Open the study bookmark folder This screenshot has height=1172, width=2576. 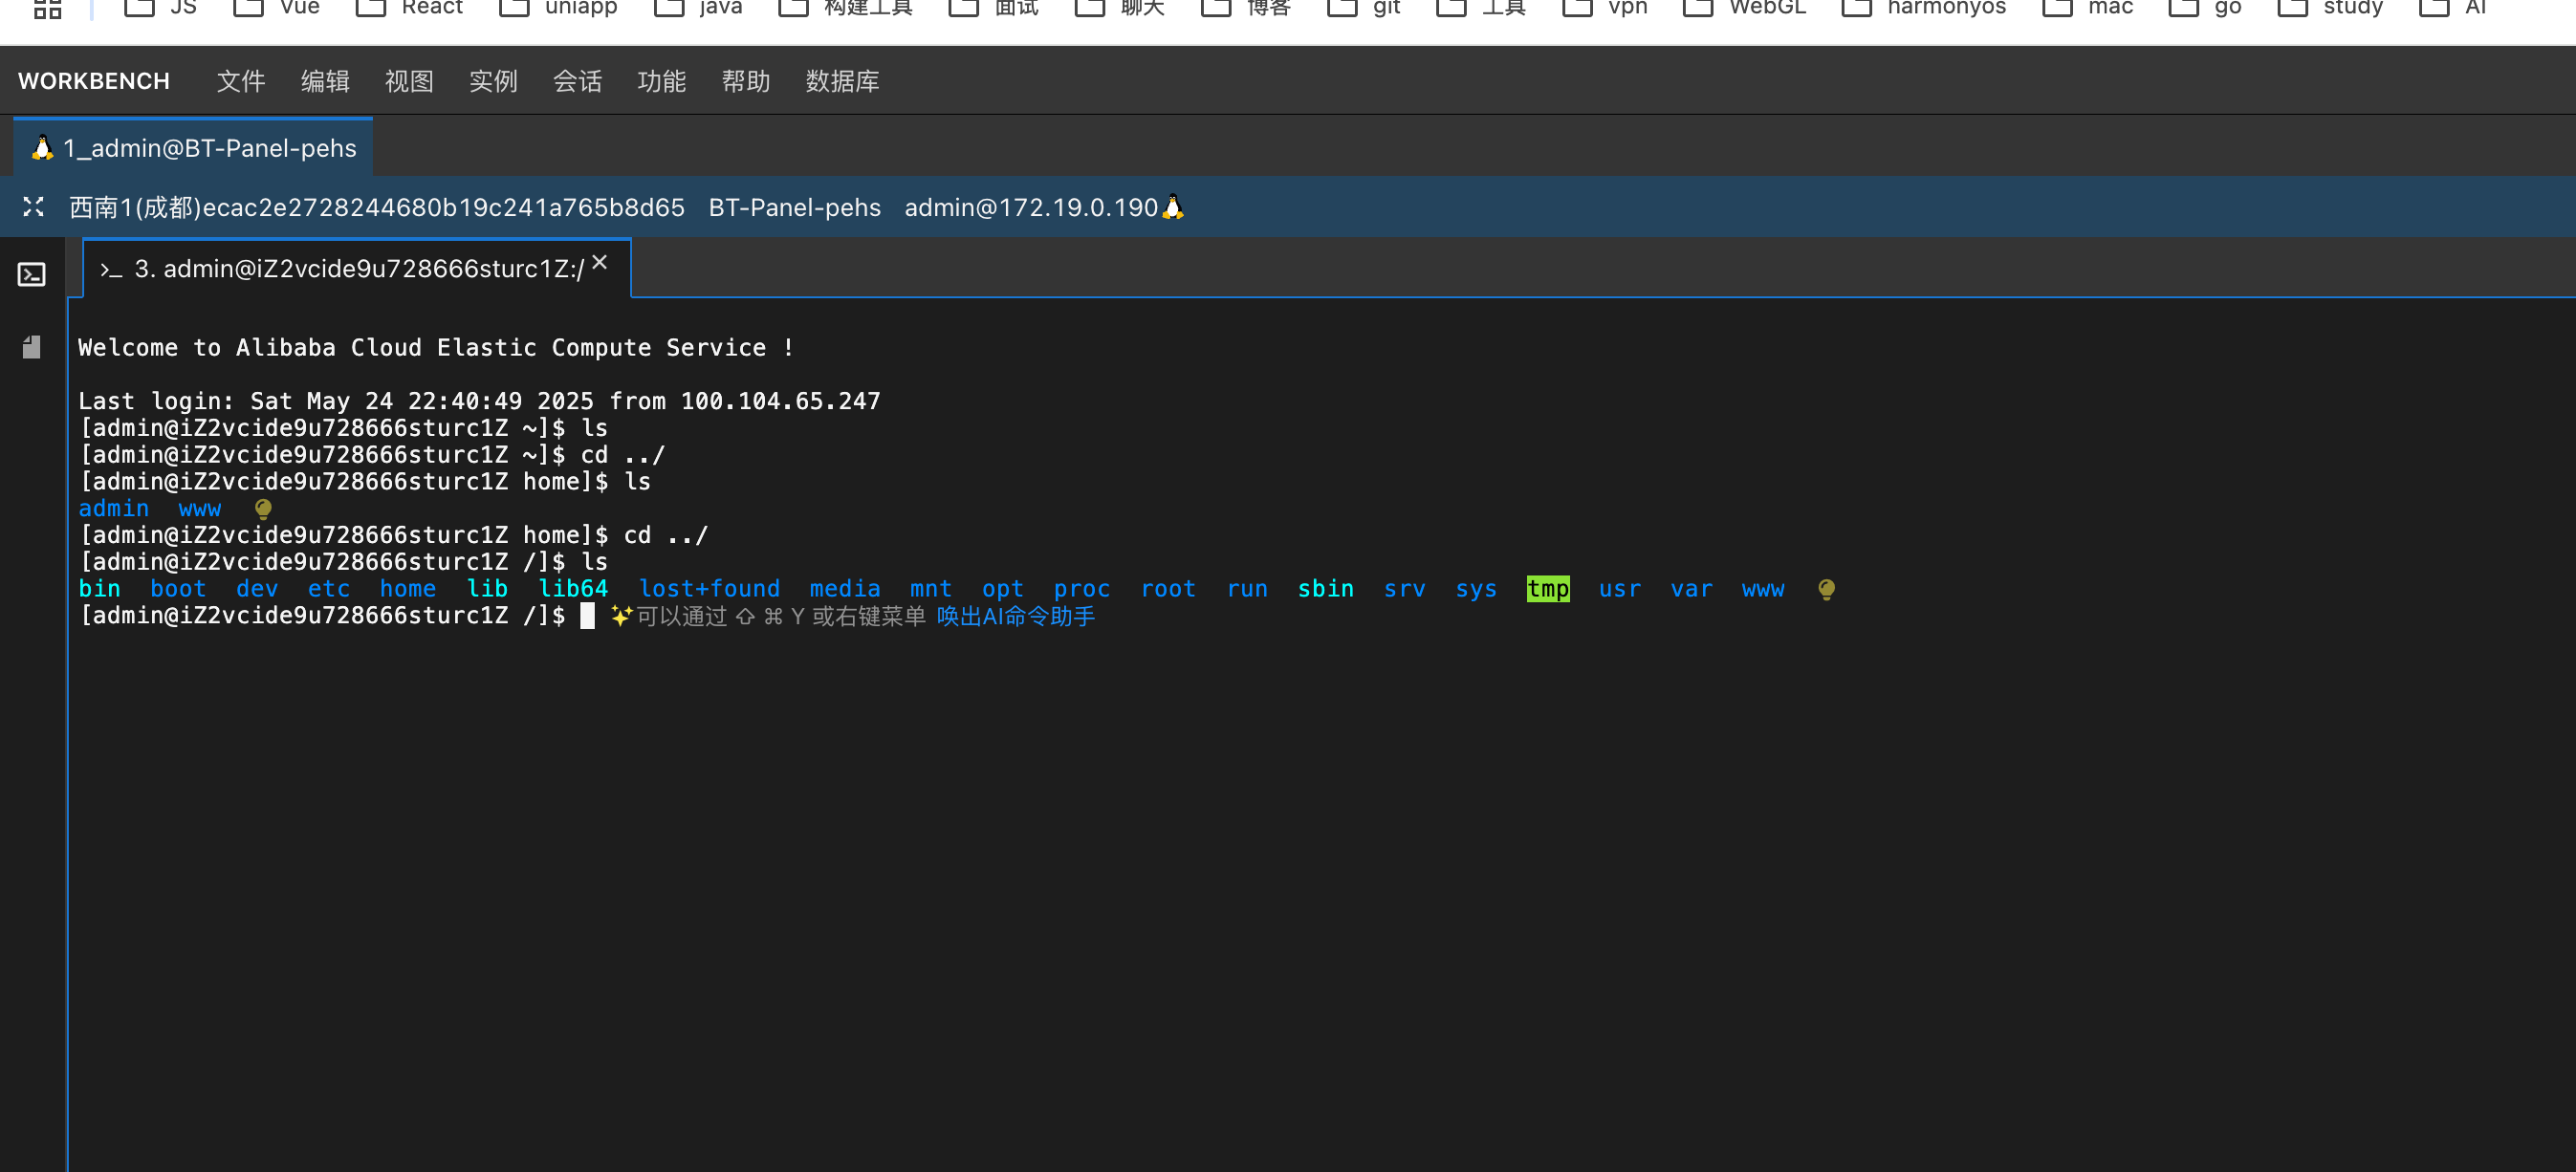click(2329, 8)
